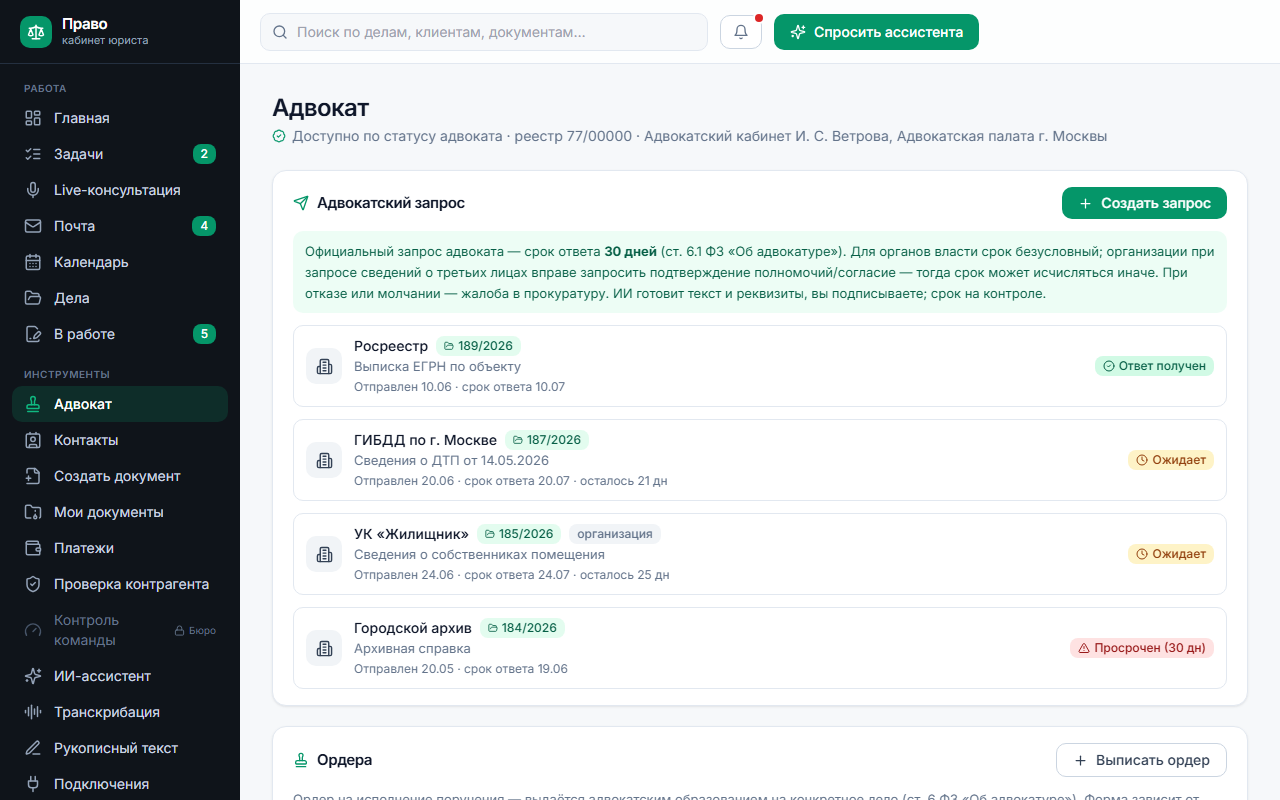Open the locked Контроль команды item
Viewport: 1280px width, 800px height.
coord(120,630)
